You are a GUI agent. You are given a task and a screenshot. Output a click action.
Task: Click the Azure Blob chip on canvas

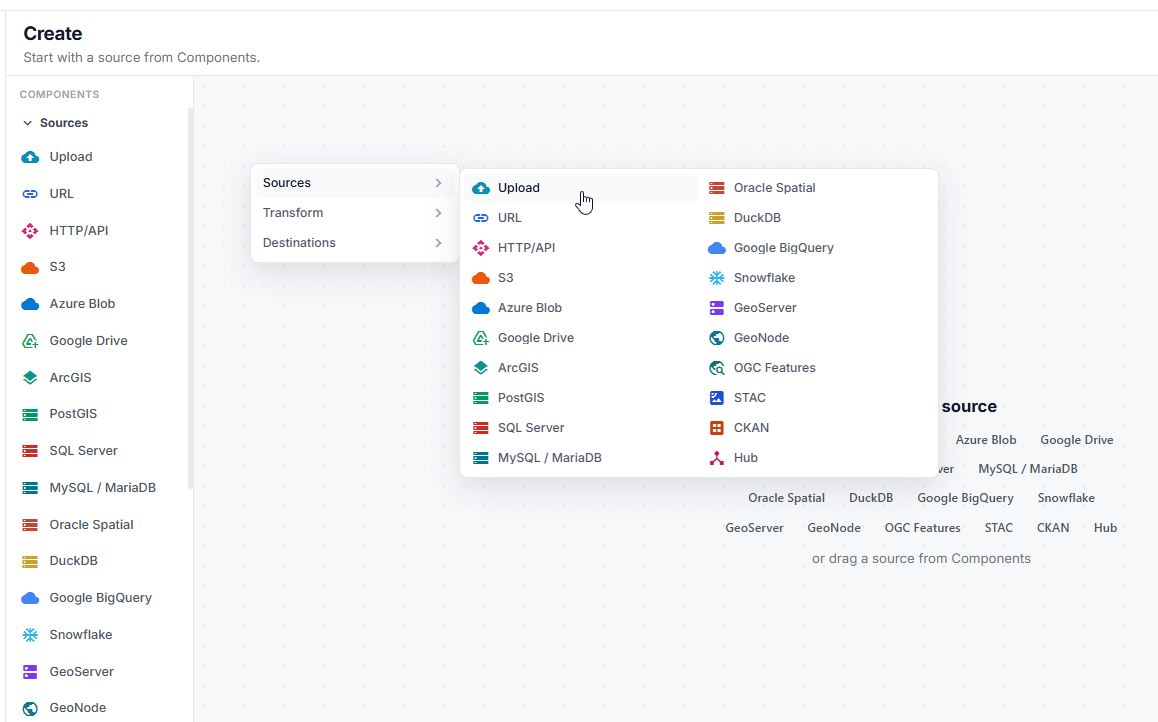pyautogui.click(x=986, y=440)
